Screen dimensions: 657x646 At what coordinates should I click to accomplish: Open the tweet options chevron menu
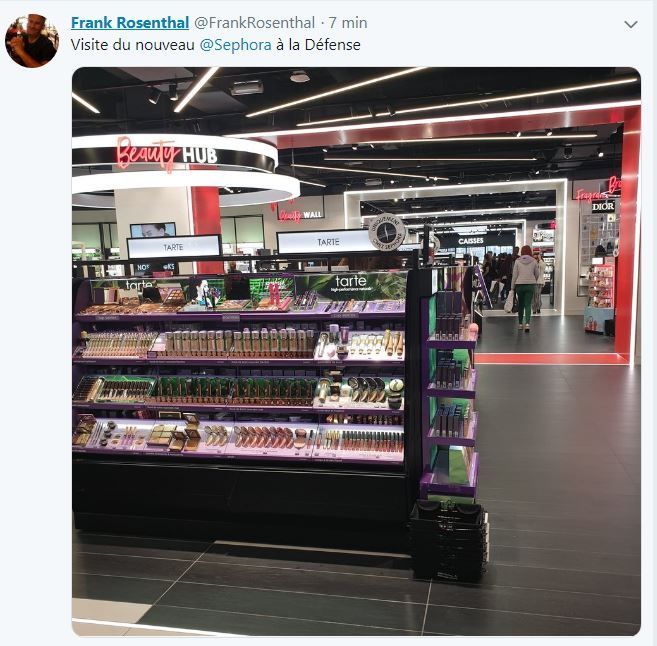631,25
